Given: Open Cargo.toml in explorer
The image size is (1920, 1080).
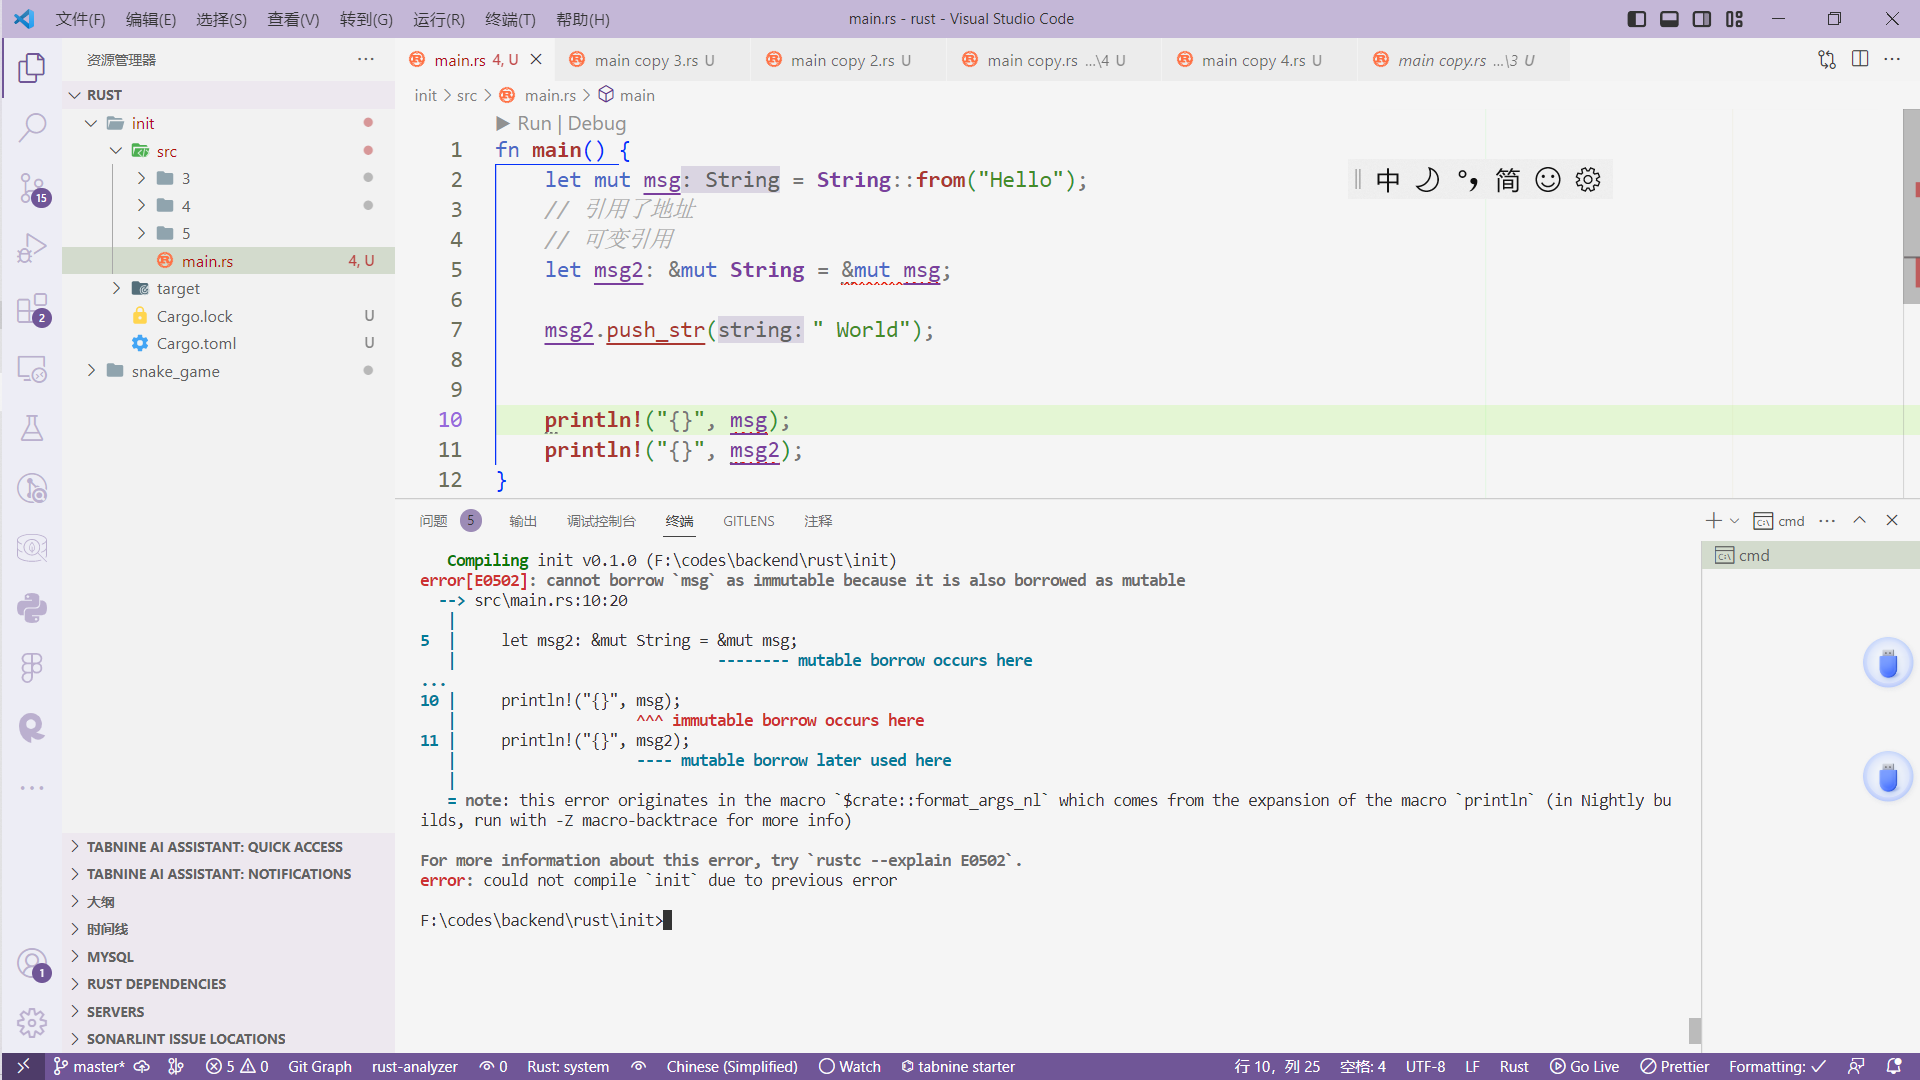Looking at the screenshot, I should tap(196, 343).
